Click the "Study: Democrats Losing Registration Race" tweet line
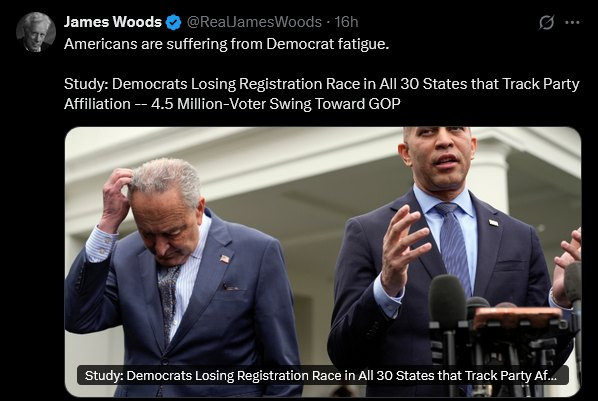This screenshot has width=598, height=401. coord(322,84)
